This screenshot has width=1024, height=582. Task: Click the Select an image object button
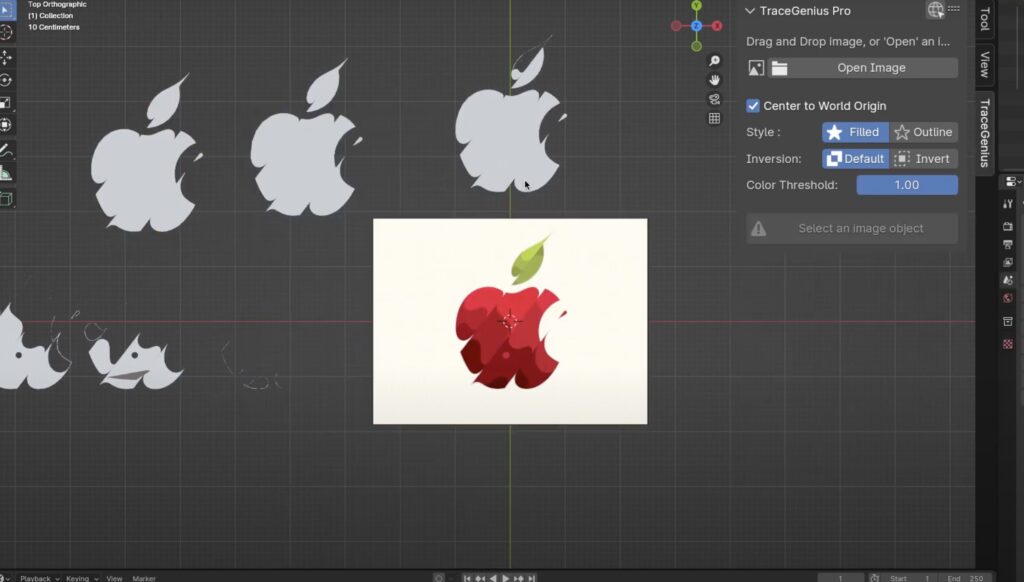tap(852, 229)
